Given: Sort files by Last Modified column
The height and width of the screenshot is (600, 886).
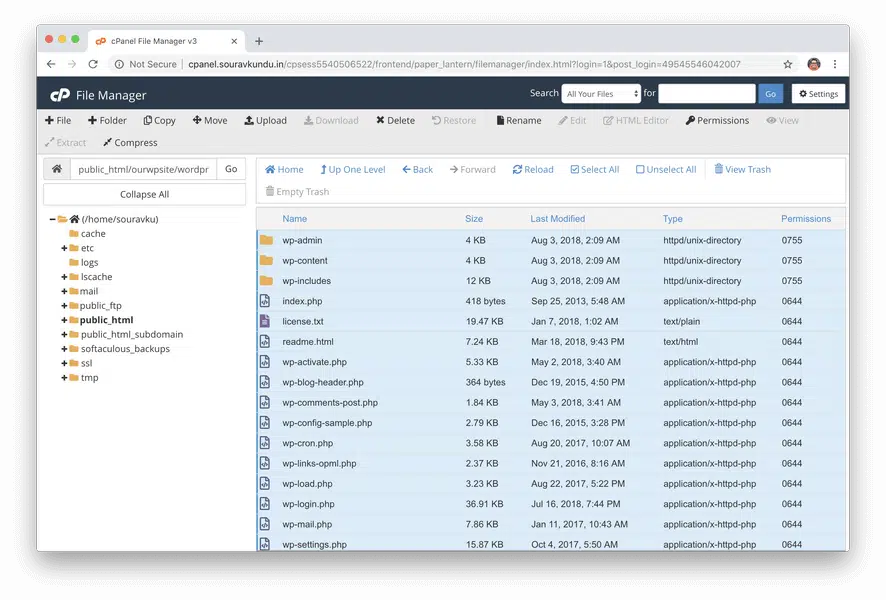Looking at the screenshot, I should point(557,219).
